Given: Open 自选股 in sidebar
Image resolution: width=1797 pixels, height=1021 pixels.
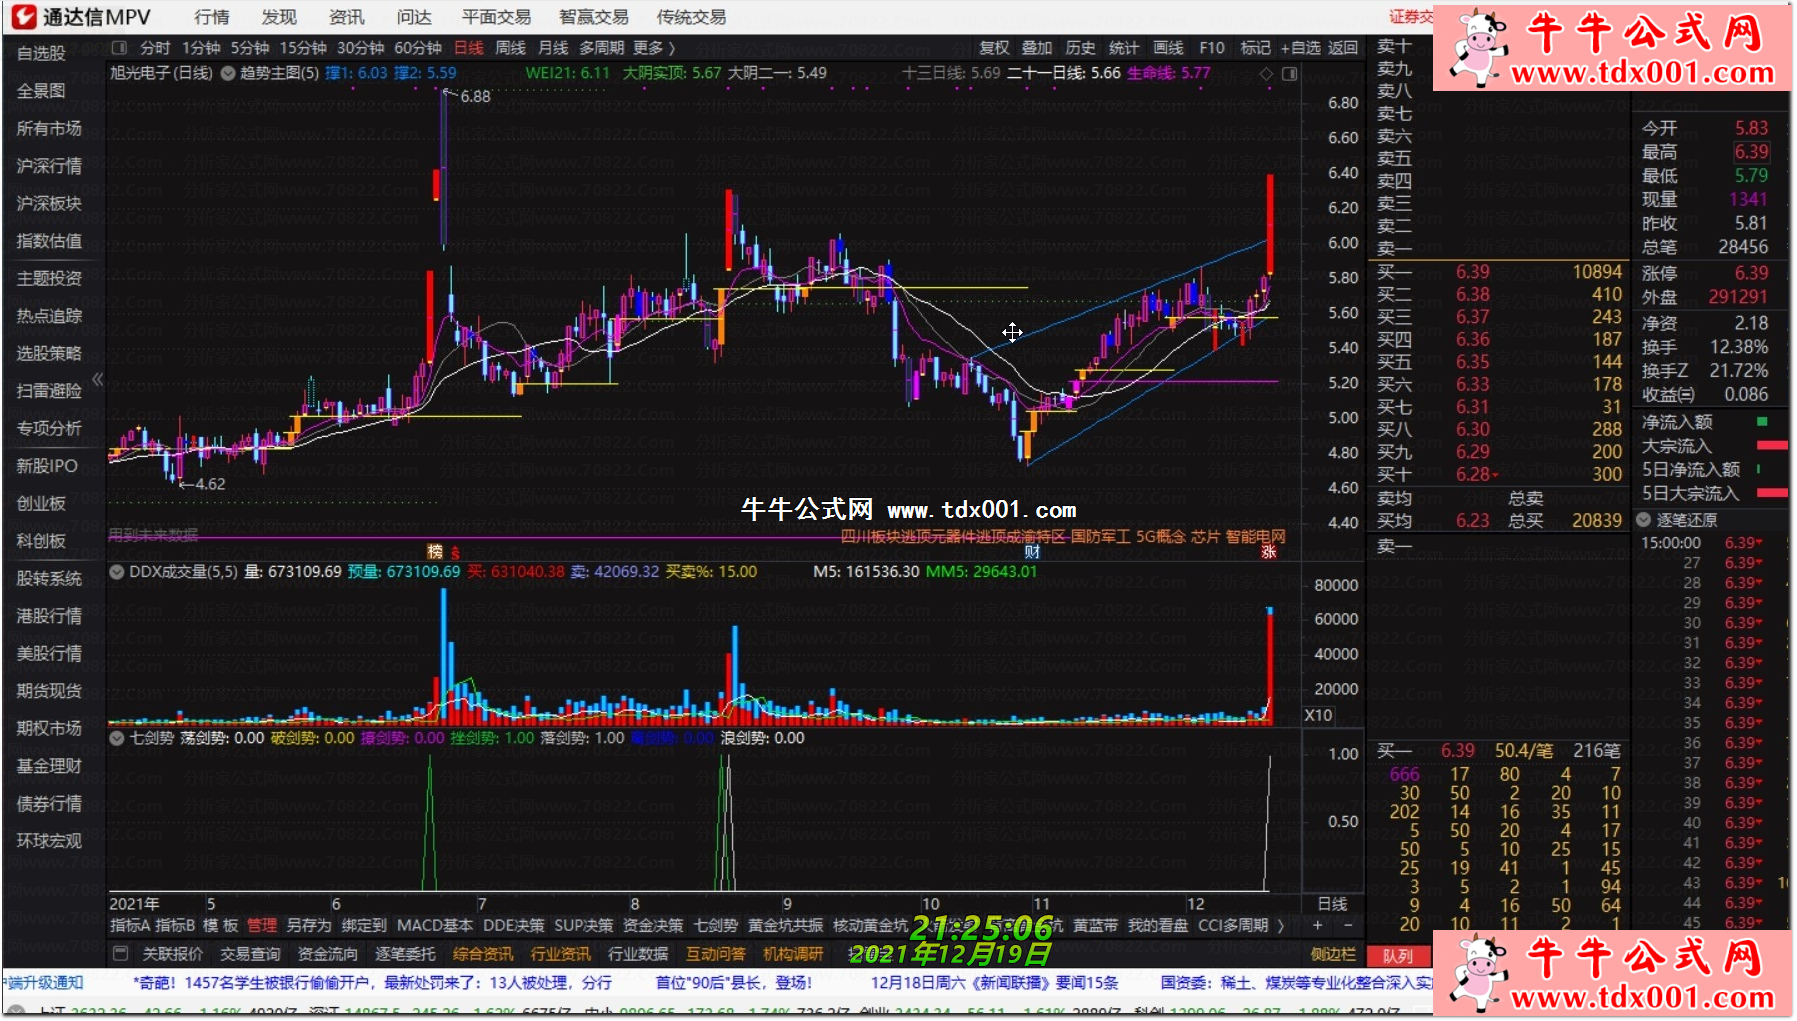Looking at the screenshot, I should point(41,53).
